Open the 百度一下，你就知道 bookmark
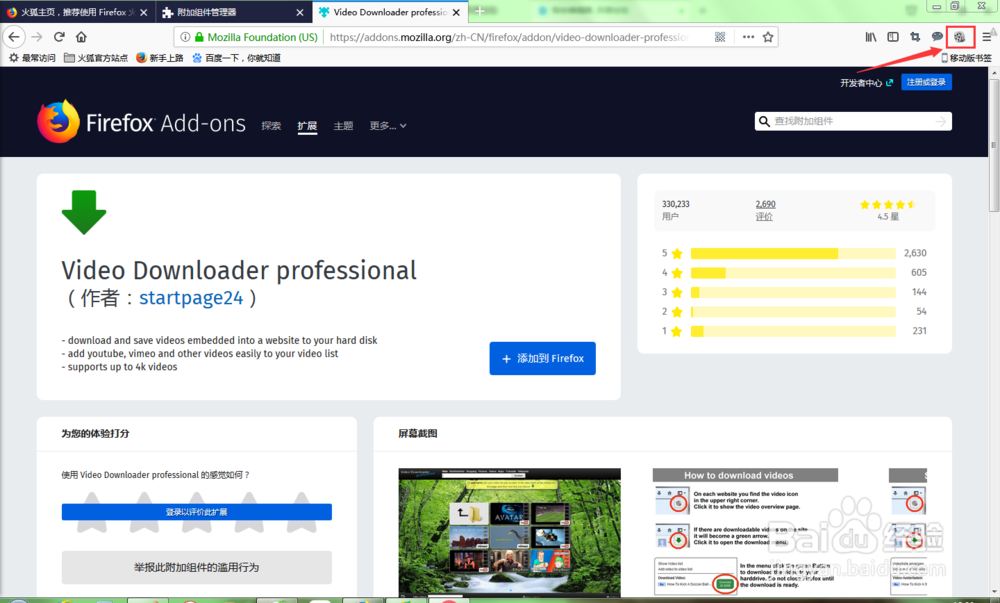1000x603 pixels. [237, 58]
